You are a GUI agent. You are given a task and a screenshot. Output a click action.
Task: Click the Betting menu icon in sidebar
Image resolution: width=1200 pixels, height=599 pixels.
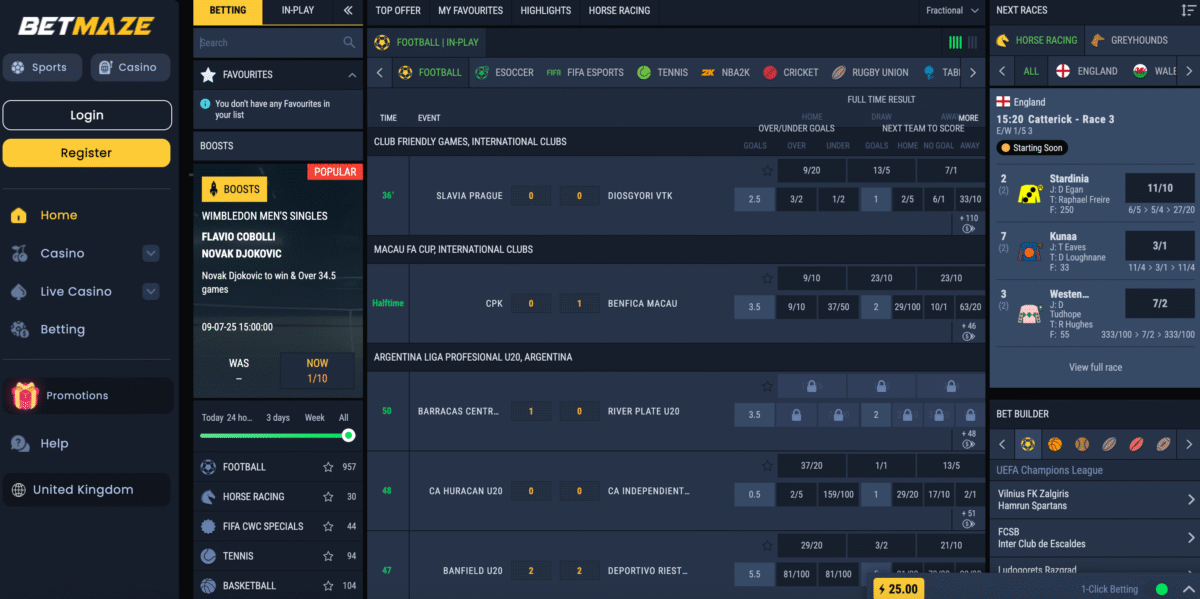(x=19, y=330)
